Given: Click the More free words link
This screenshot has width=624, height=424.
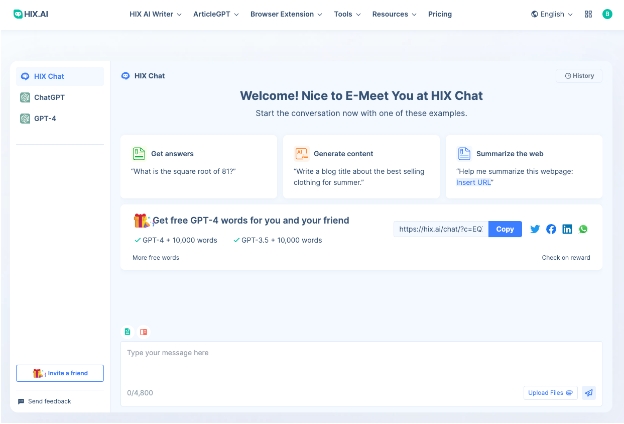Looking at the screenshot, I should (156, 258).
